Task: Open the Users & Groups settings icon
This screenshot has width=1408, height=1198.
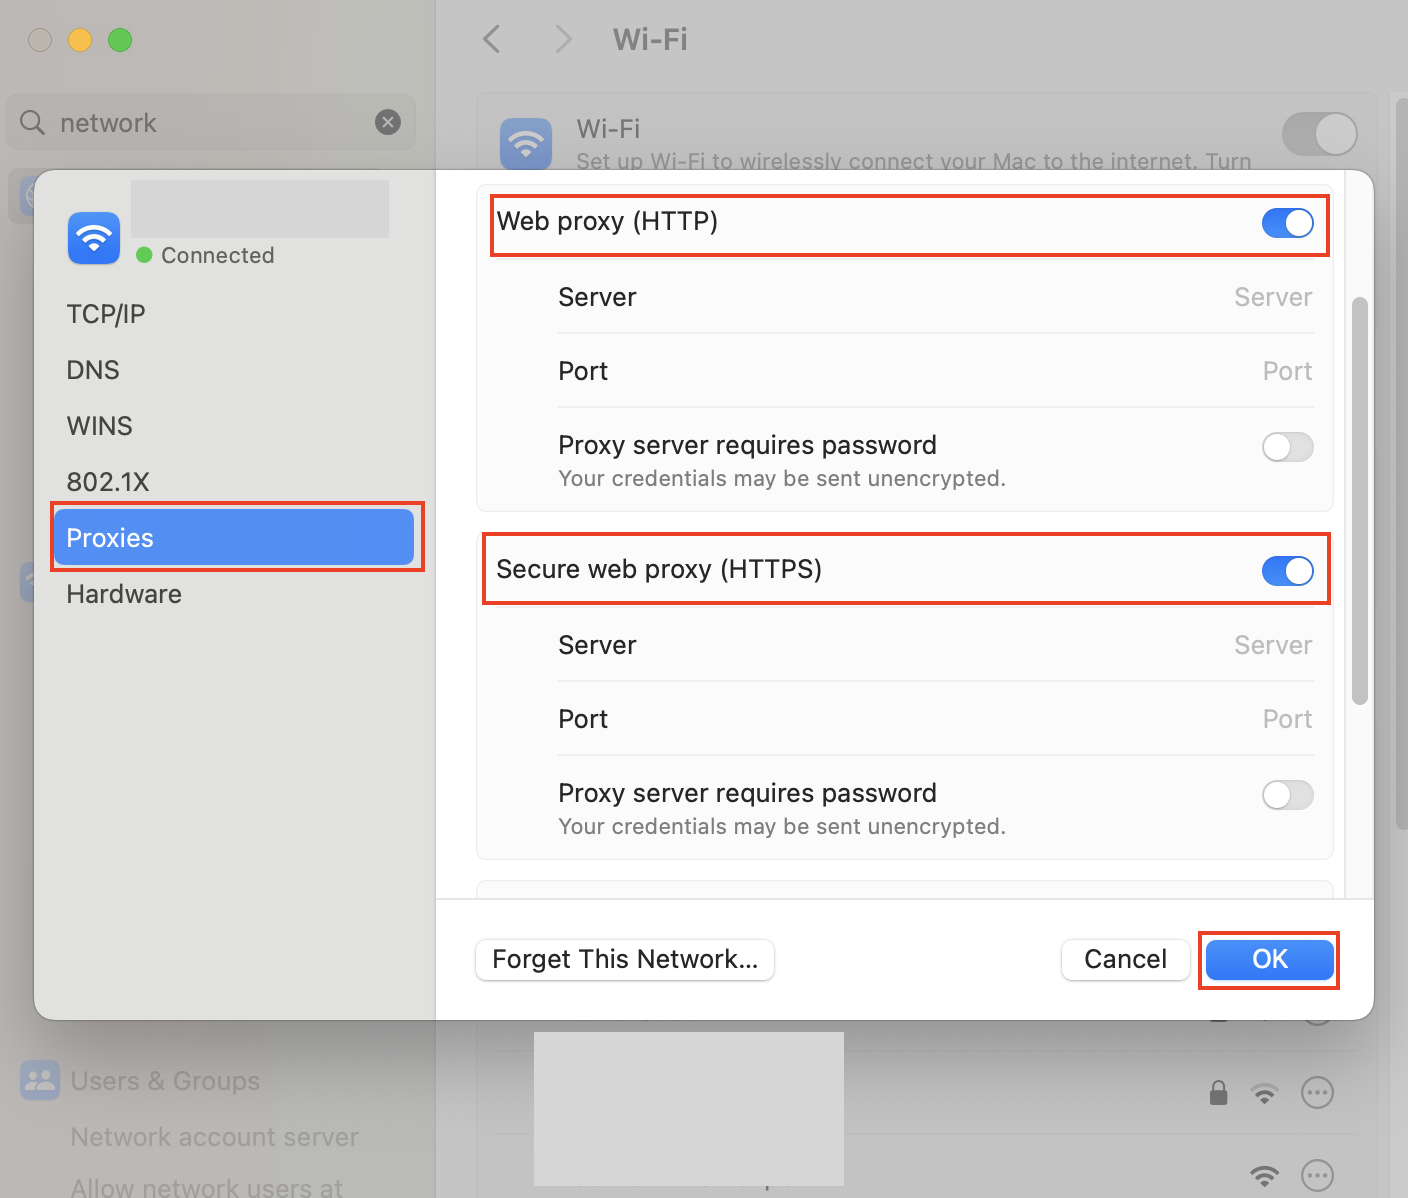Action: [39, 1080]
